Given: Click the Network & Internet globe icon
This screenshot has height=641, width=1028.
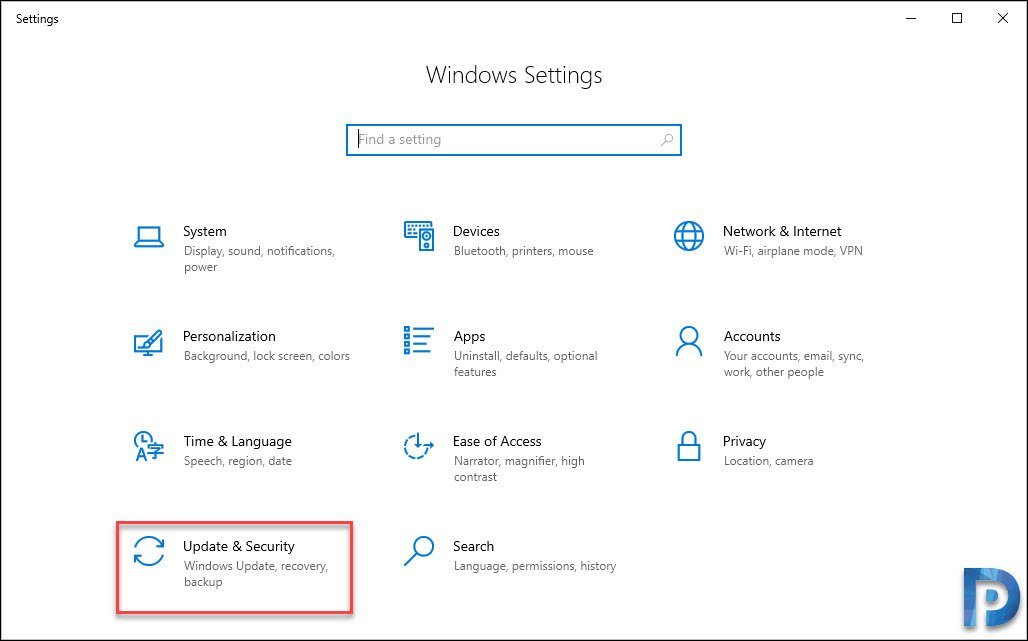Looking at the screenshot, I should pyautogui.click(x=688, y=236).
